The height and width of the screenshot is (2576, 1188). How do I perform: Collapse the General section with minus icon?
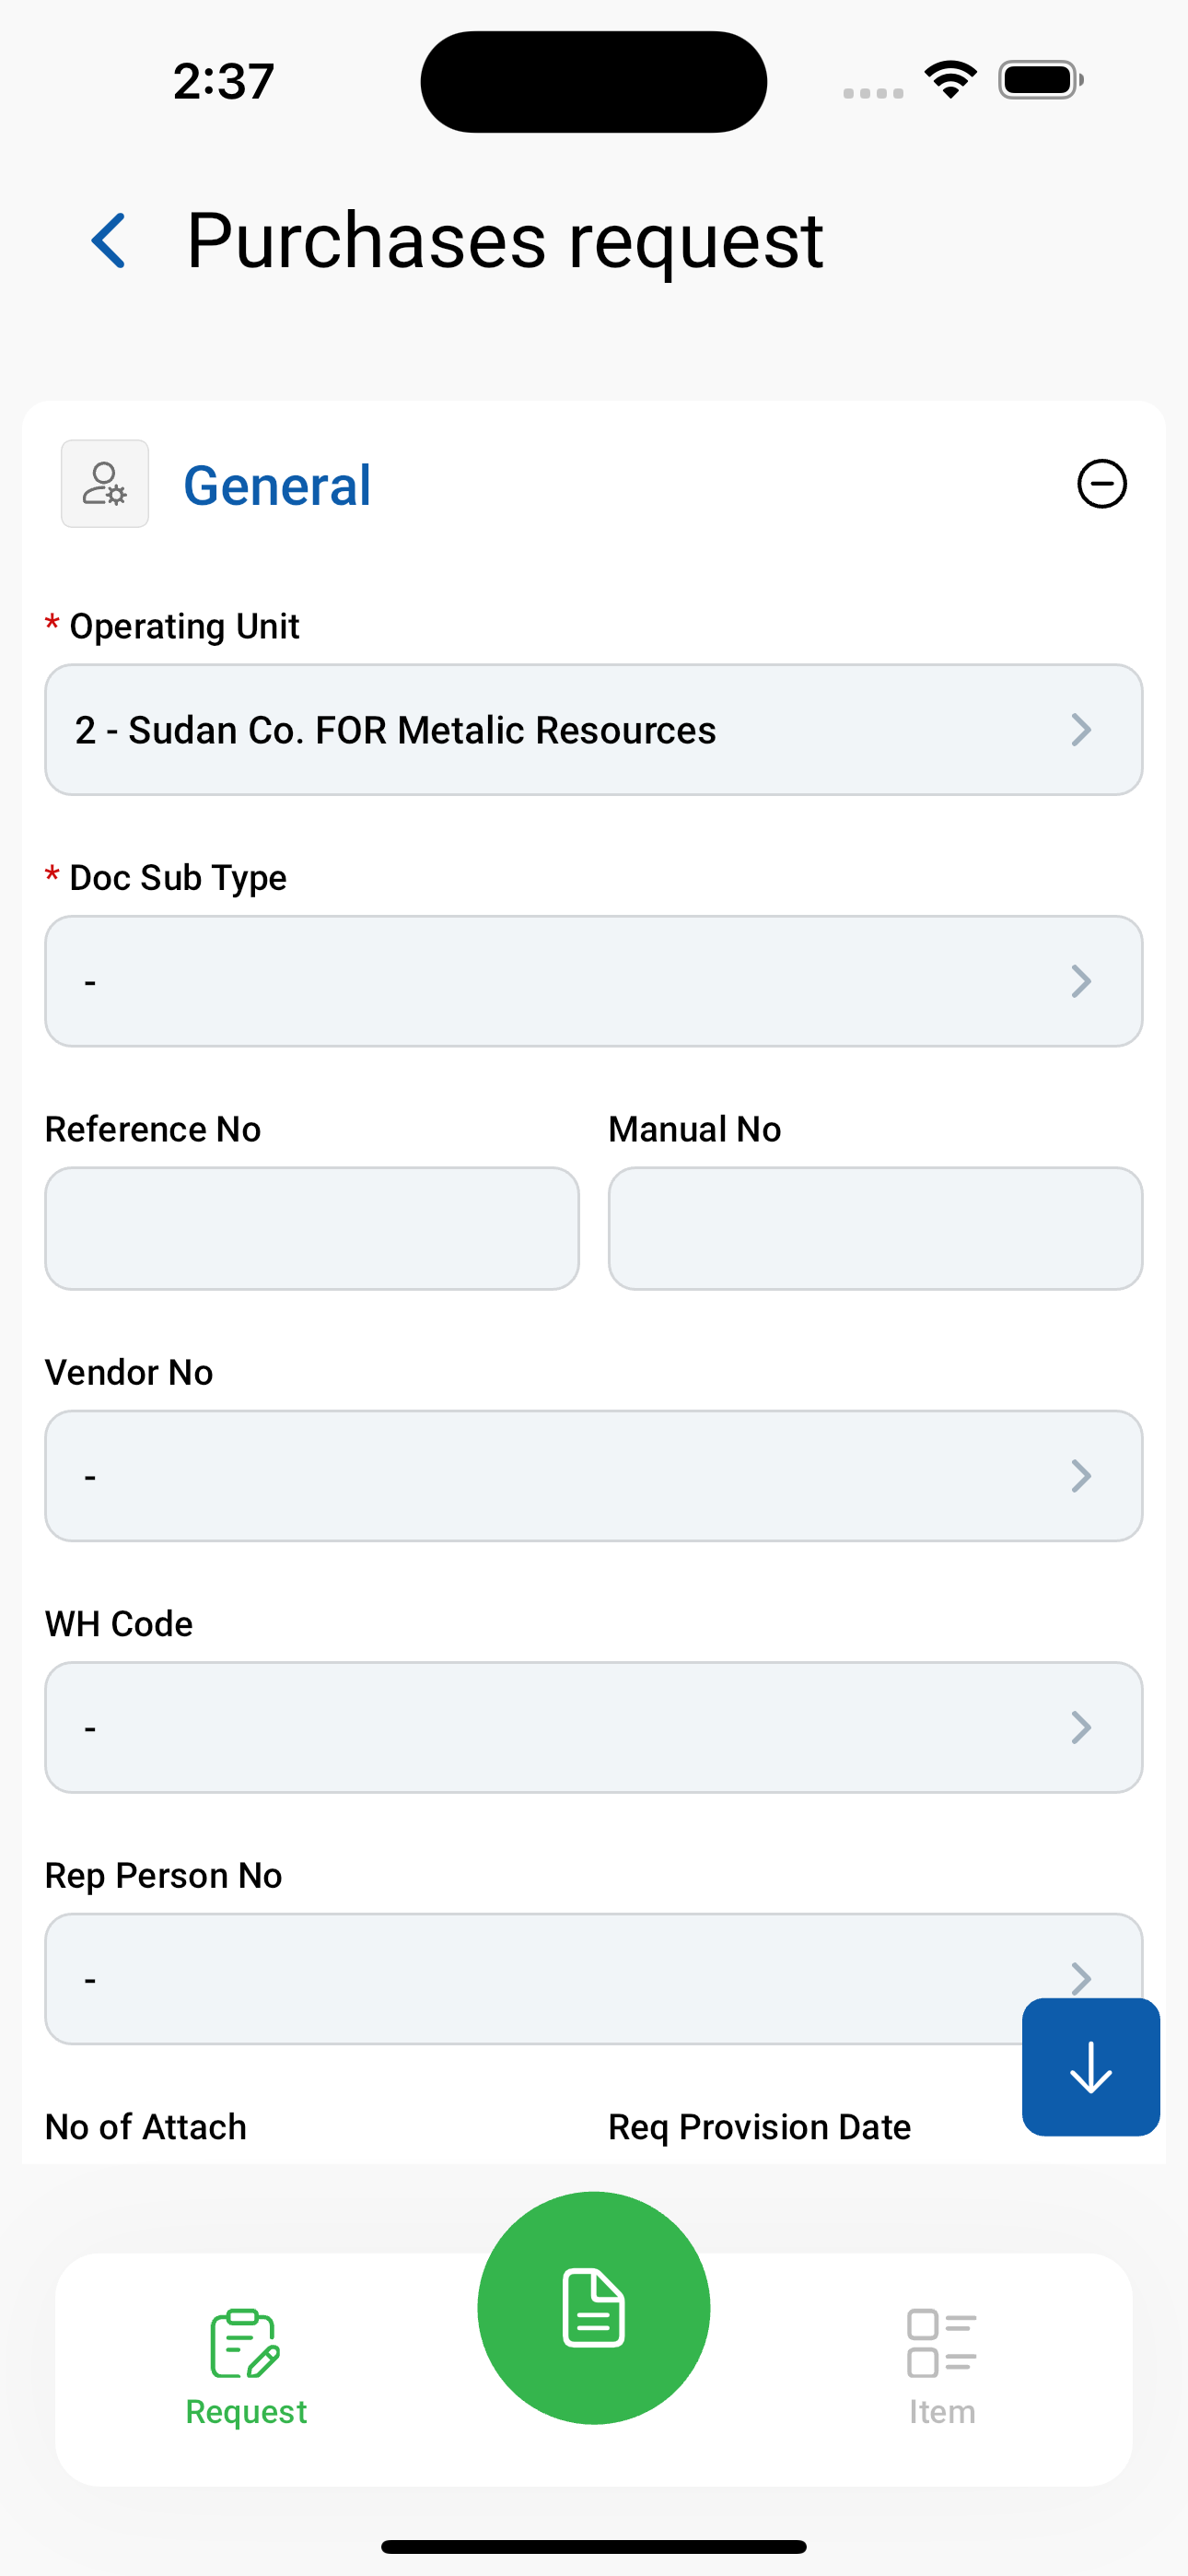[x=1102, y=484]
